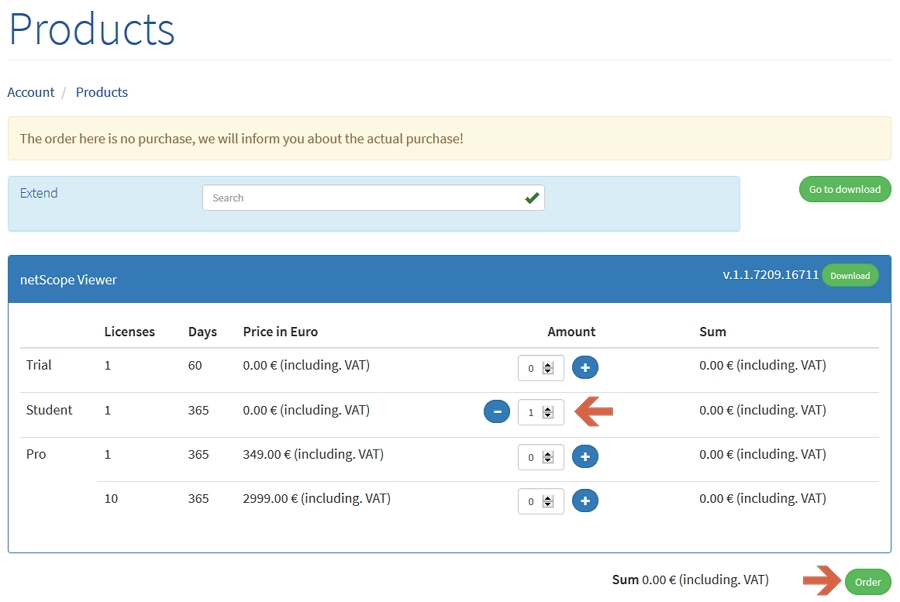Click the Amount column header
This screenshot has height=602, width=900.
(571, 332)
